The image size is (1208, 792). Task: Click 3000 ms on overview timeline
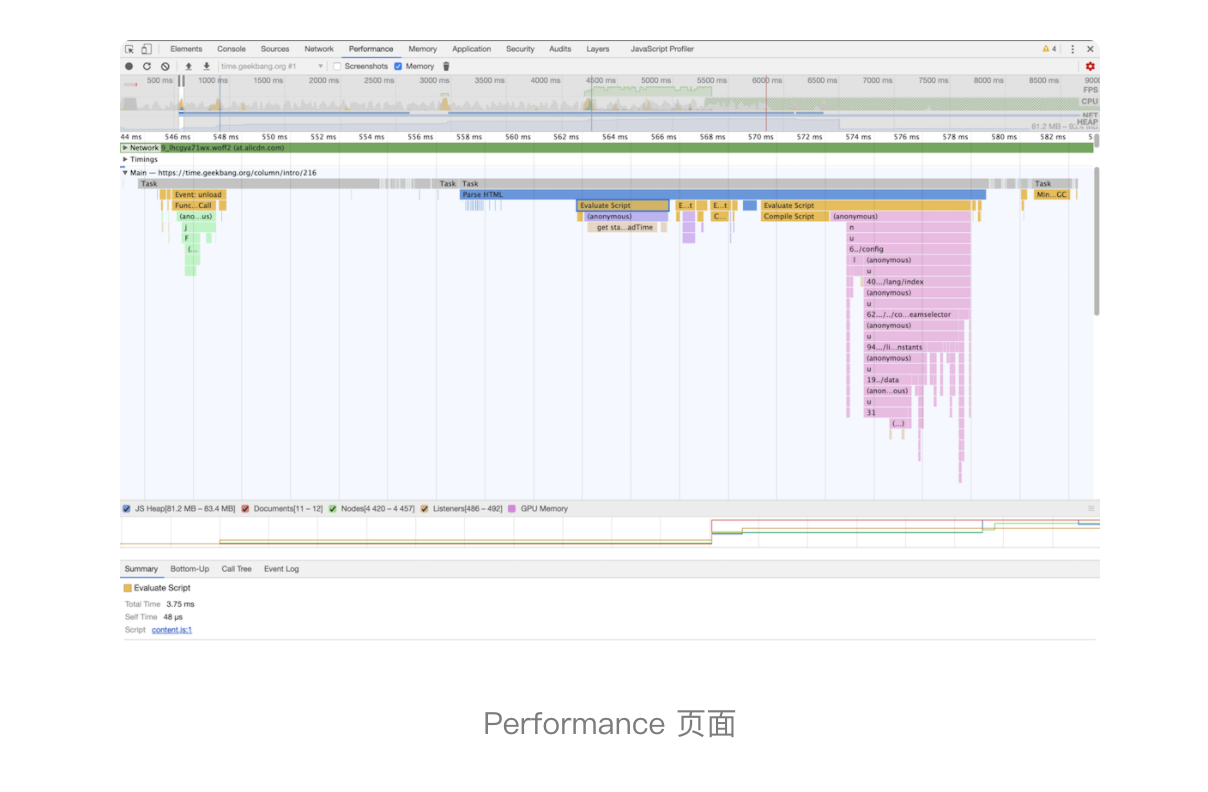pos(434,80)
